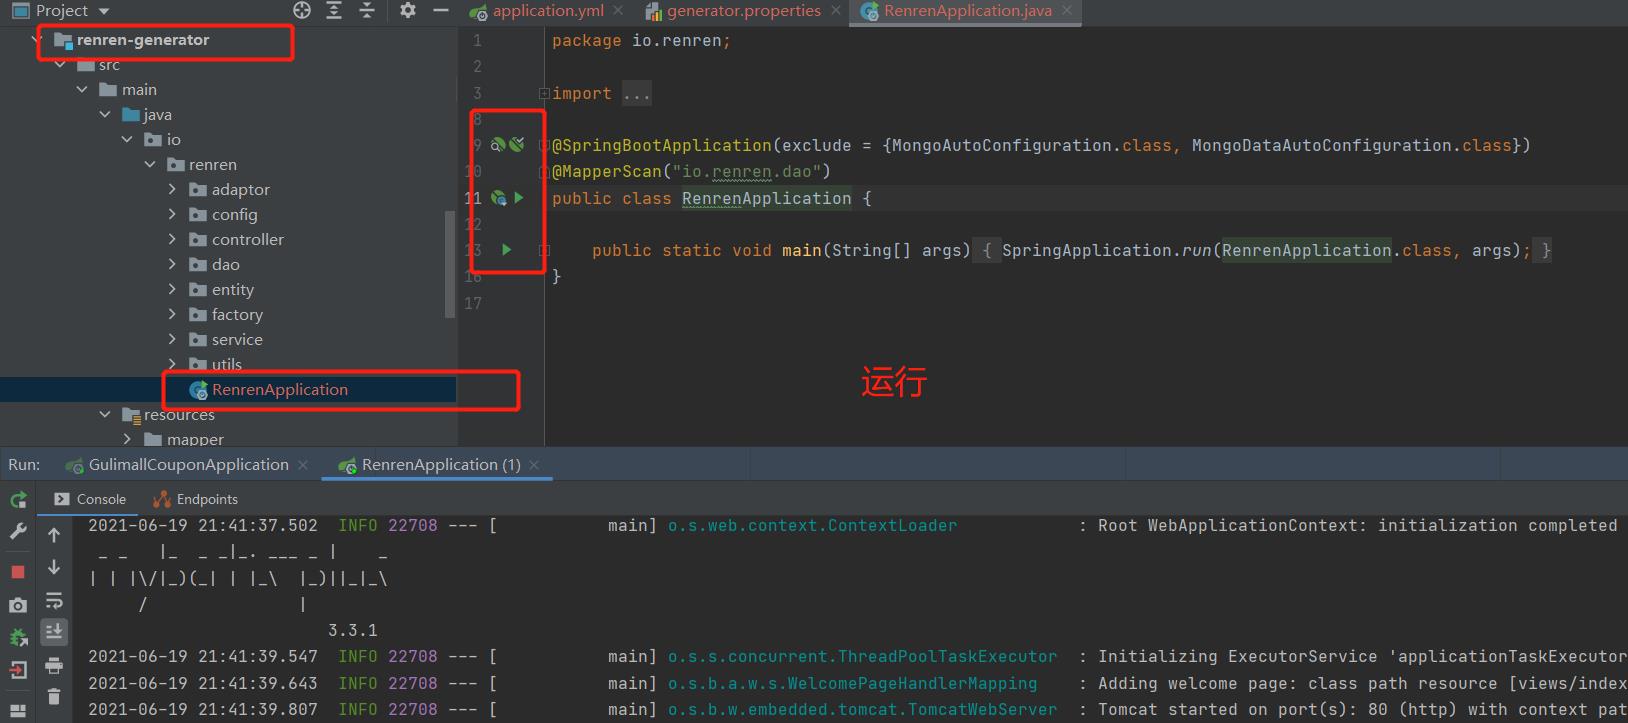
Task: Collapse the resources folder
Action: click(104, 414)
